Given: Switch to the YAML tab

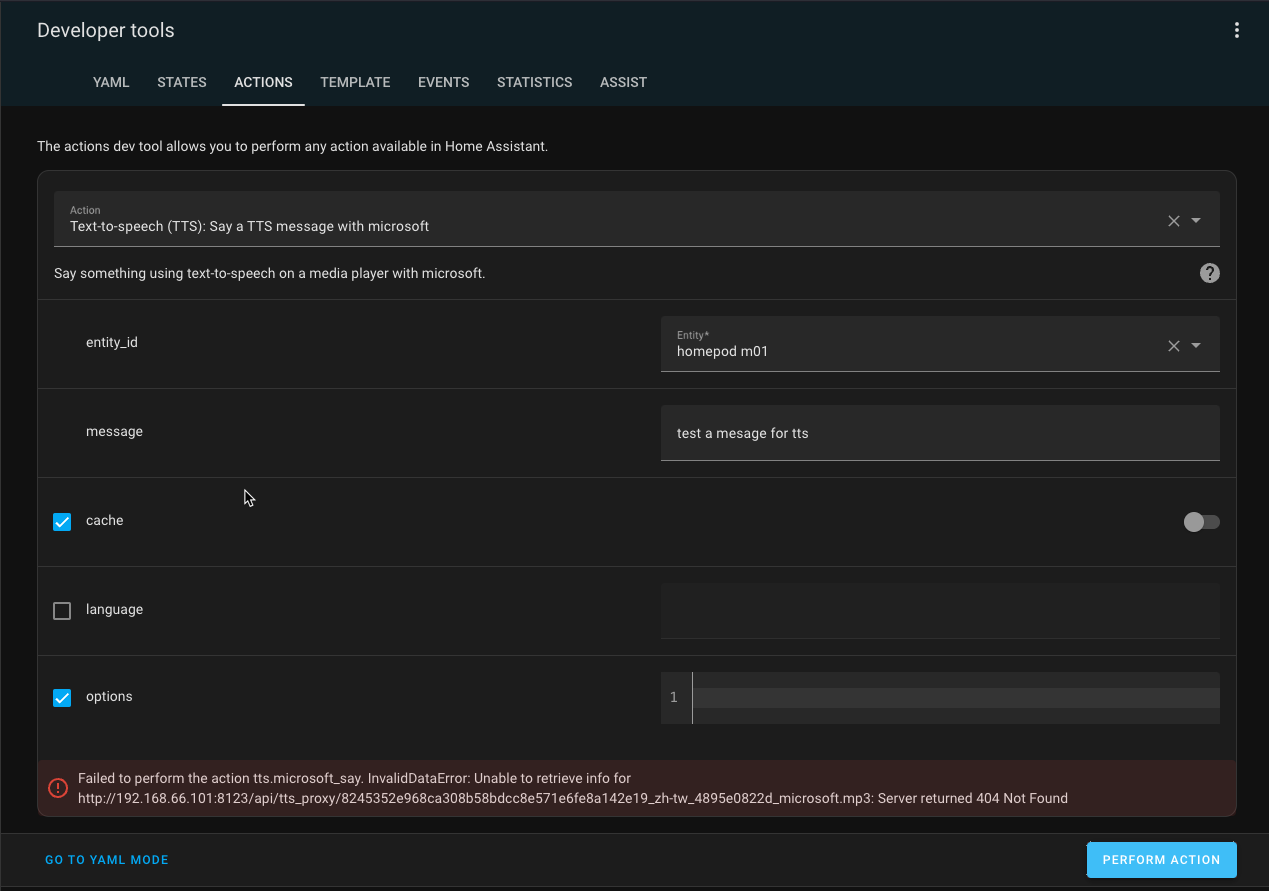Looking at the screenshot, I should point(111,82).
